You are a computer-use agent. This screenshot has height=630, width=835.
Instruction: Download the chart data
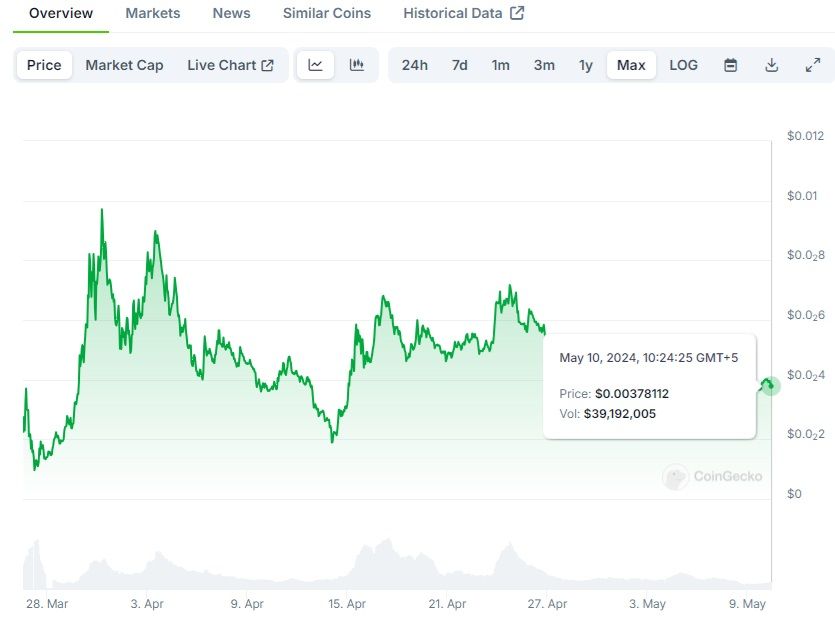(772, 65)
